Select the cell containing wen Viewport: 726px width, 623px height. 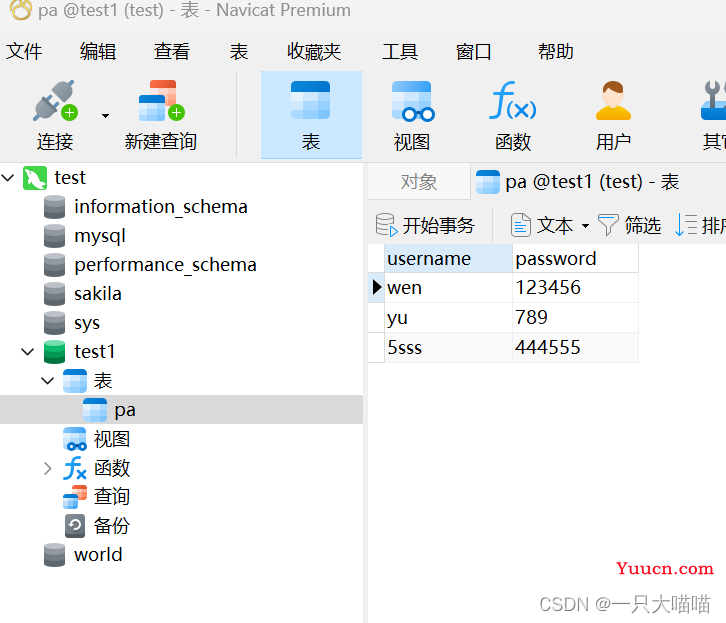pyautogui.click(x=448, y=288)
